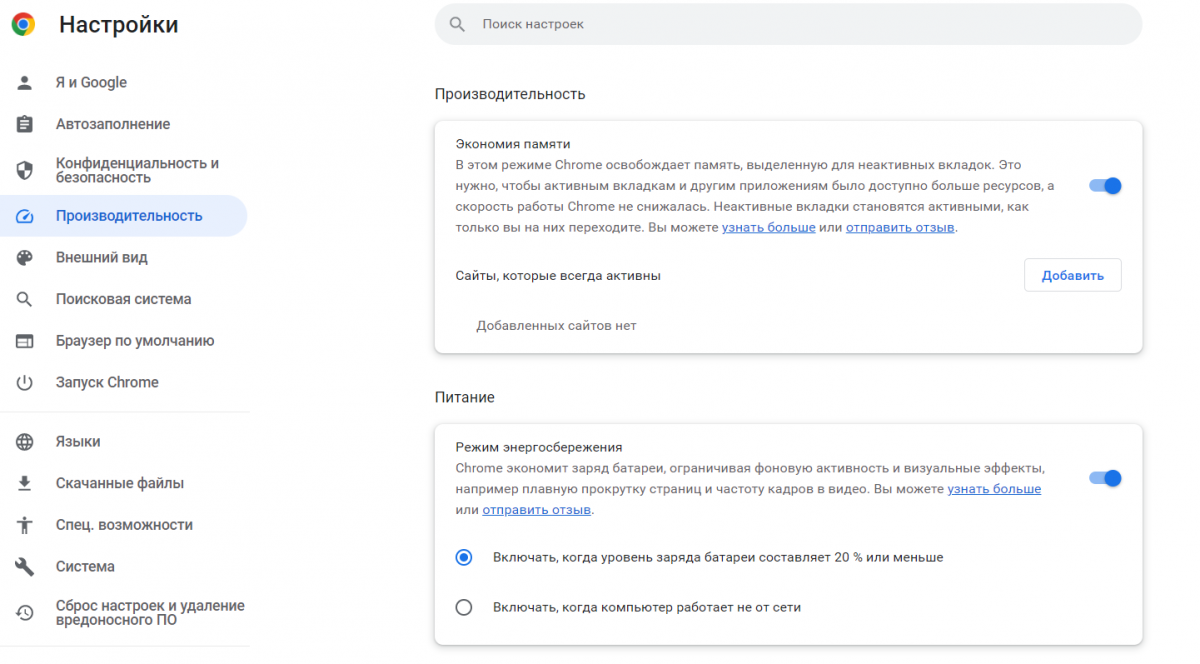The image size is (1200, 664).
Task: Click the Питание section heading
Action: point(465,397)
